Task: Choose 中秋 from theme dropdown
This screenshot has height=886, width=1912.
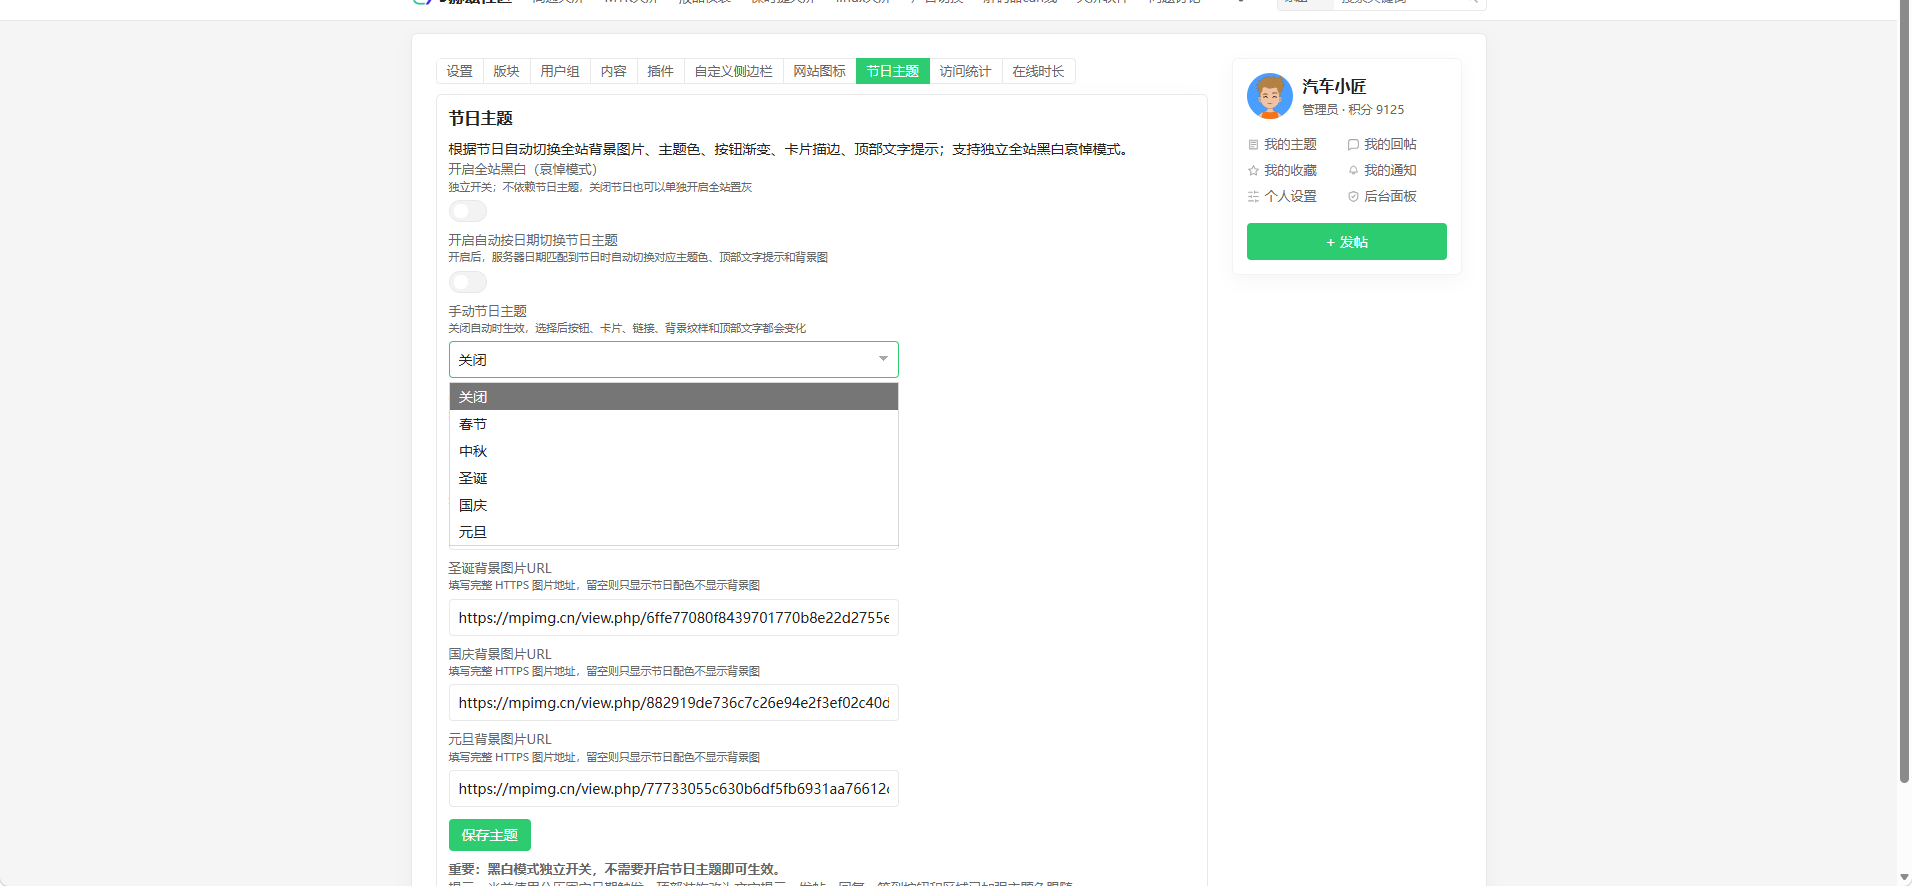Action: click(674, 451)
